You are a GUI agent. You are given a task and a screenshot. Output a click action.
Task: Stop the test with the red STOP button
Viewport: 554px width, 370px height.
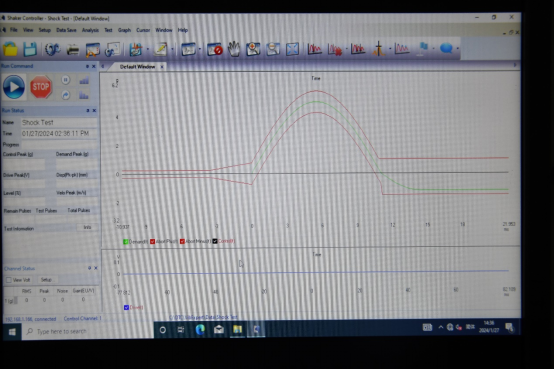[41, 87]
